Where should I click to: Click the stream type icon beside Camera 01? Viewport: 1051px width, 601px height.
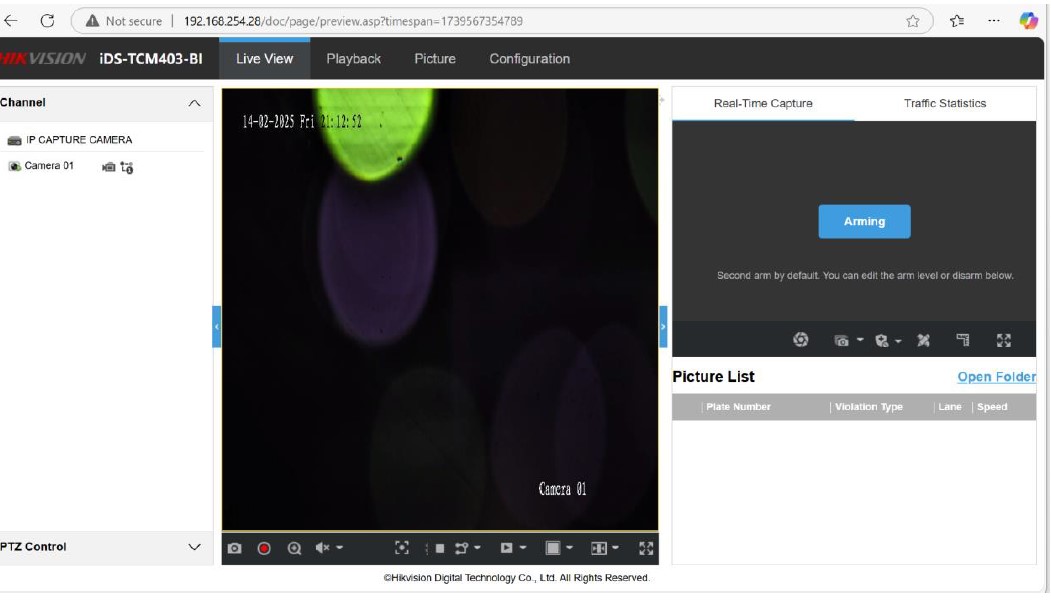click(x=127, y=167)
